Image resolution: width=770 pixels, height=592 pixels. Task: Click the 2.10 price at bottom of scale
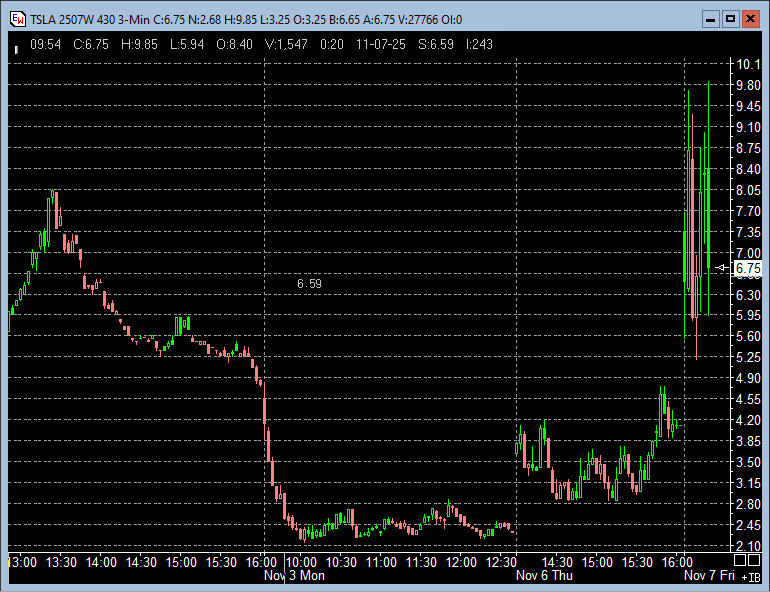[x=748, y=546]
